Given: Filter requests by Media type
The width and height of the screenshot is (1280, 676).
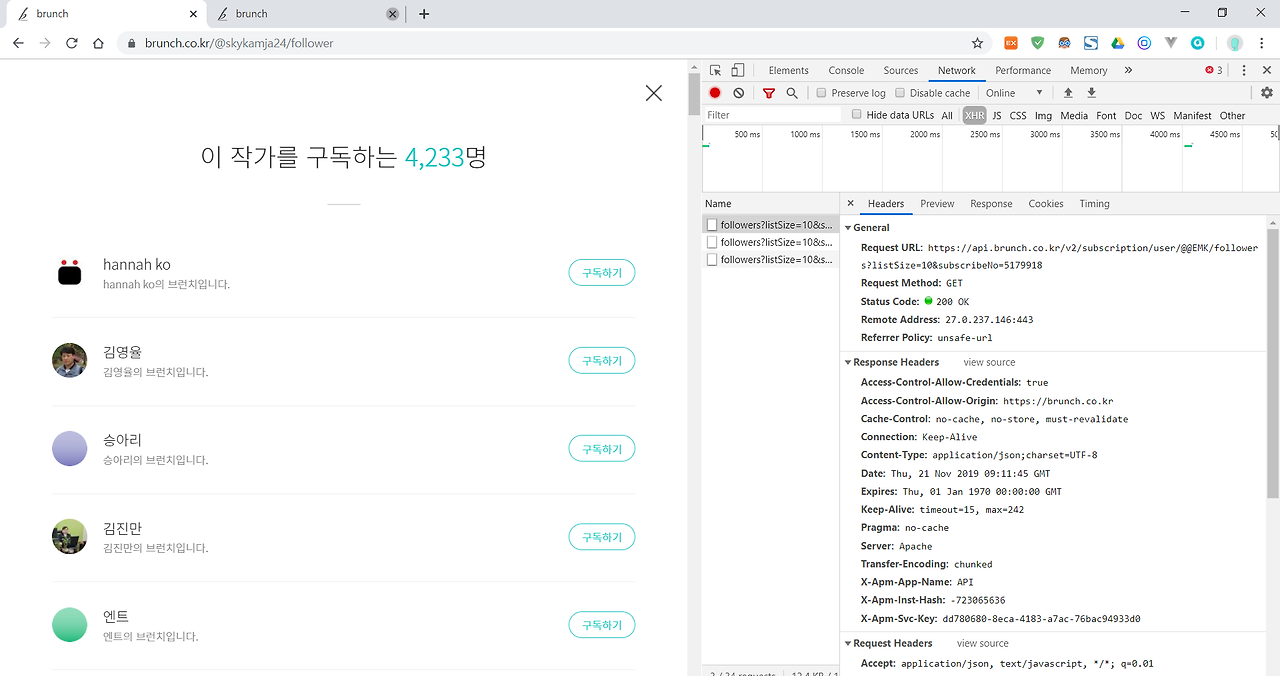Looking at the screenshot, I should click(1074, 115).
